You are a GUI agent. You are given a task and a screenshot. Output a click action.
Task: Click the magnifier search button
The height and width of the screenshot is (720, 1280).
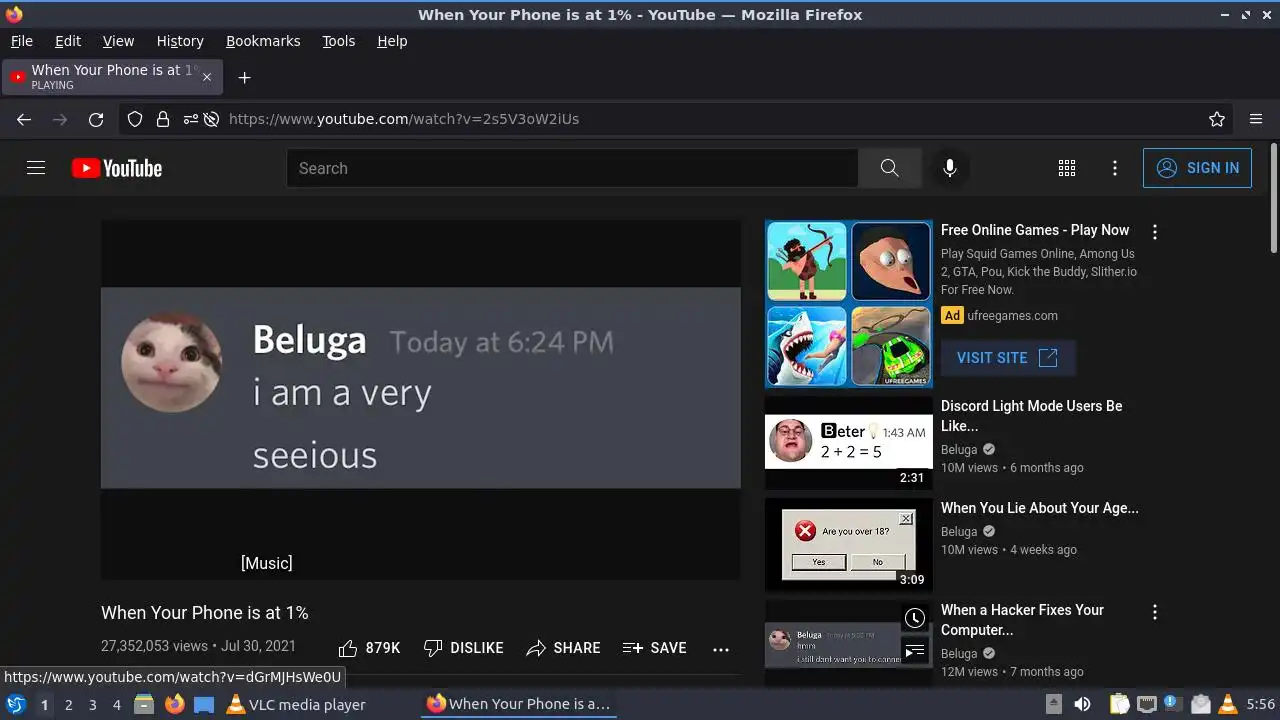pos(890,168)
